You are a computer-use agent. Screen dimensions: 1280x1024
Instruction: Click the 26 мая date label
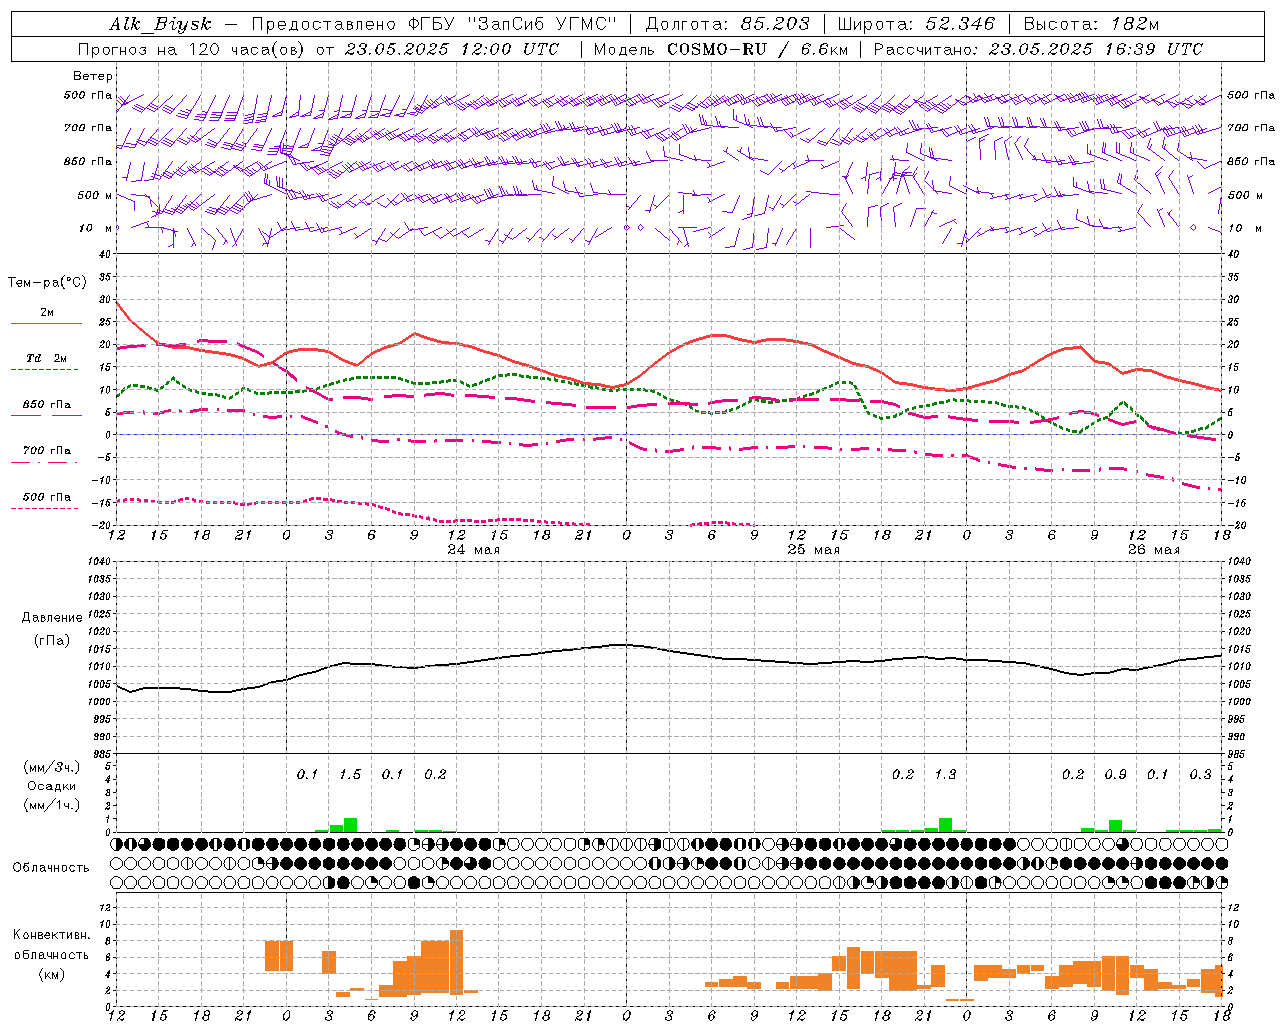1154,550
